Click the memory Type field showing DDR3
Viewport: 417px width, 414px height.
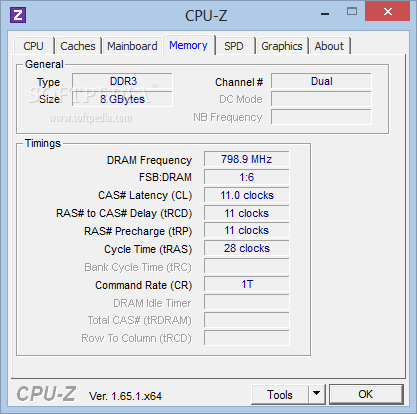pos(122,81)
